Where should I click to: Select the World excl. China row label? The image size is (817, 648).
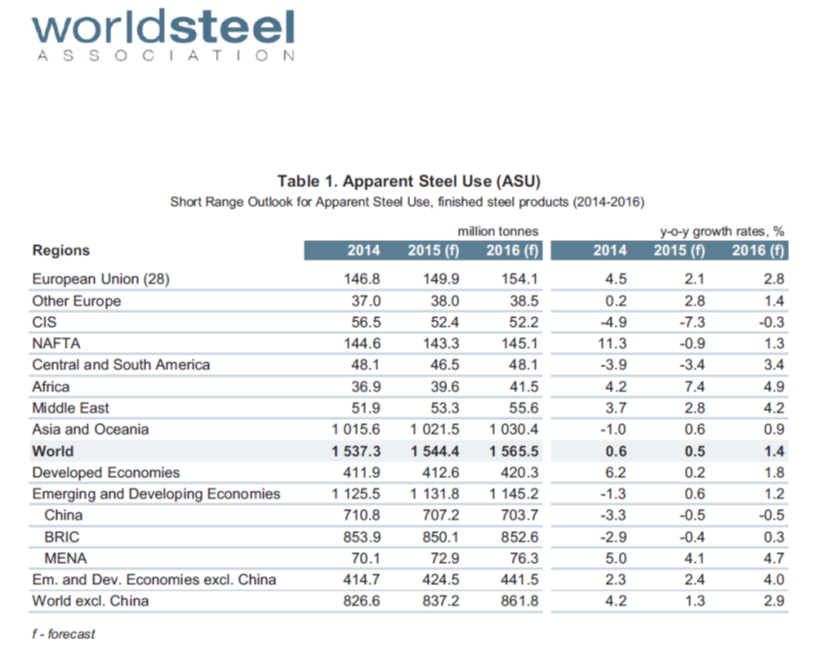click(x=90, y=601)
